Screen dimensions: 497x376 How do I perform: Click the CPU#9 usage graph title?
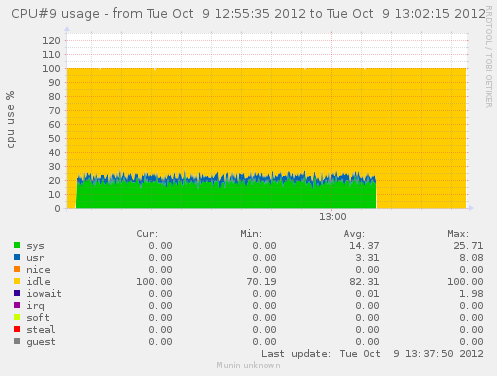[248, 14]
